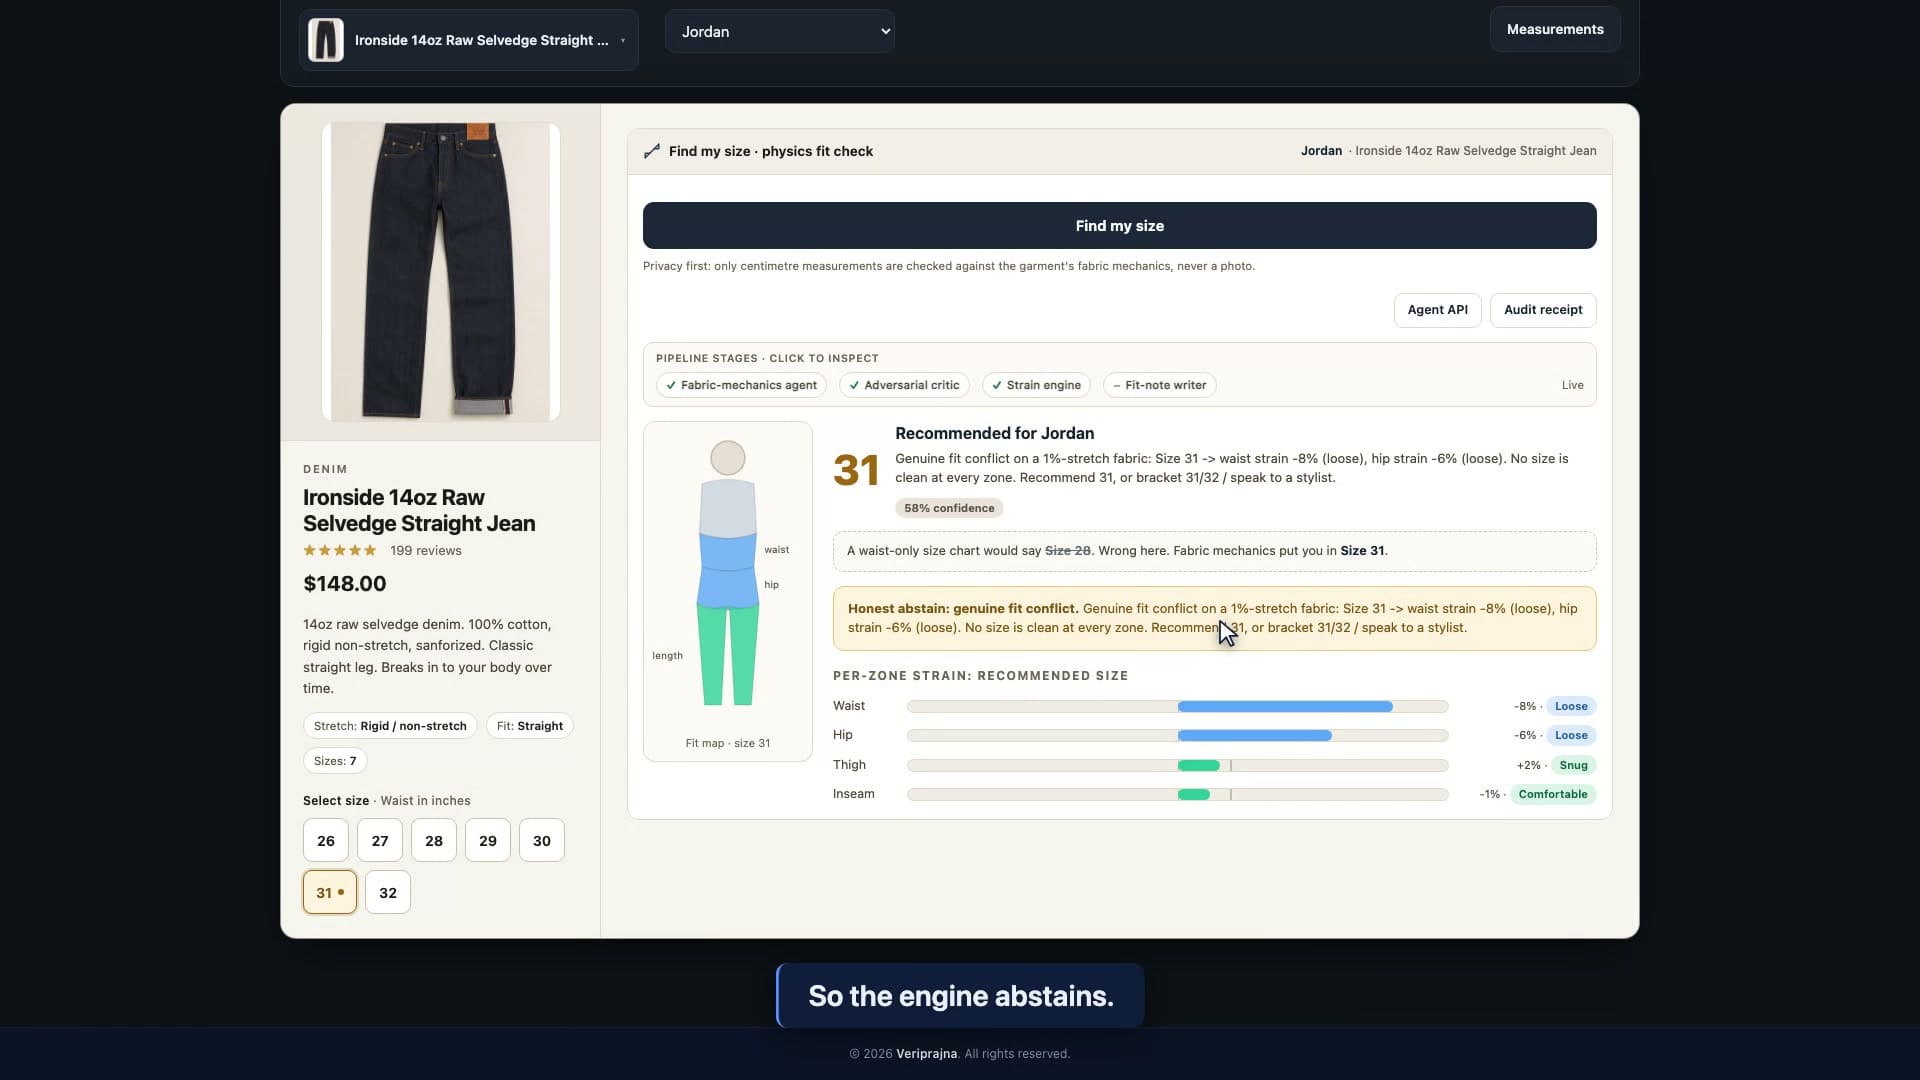Open the Audit receipt button
Viewport: 1920px width, 1080px height.
pos(1543,310)
